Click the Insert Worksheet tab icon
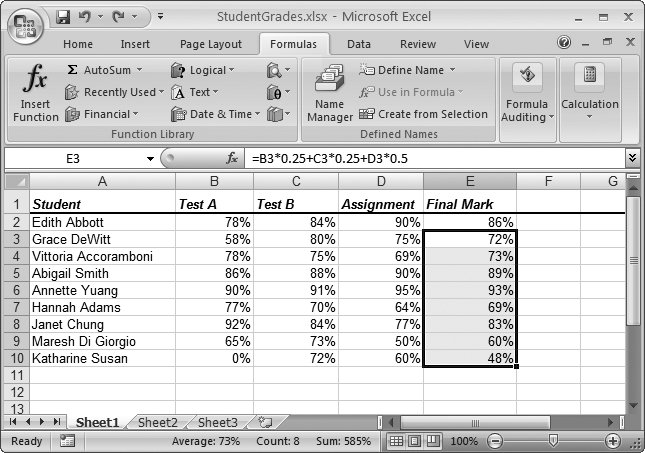 pos(265,423)
